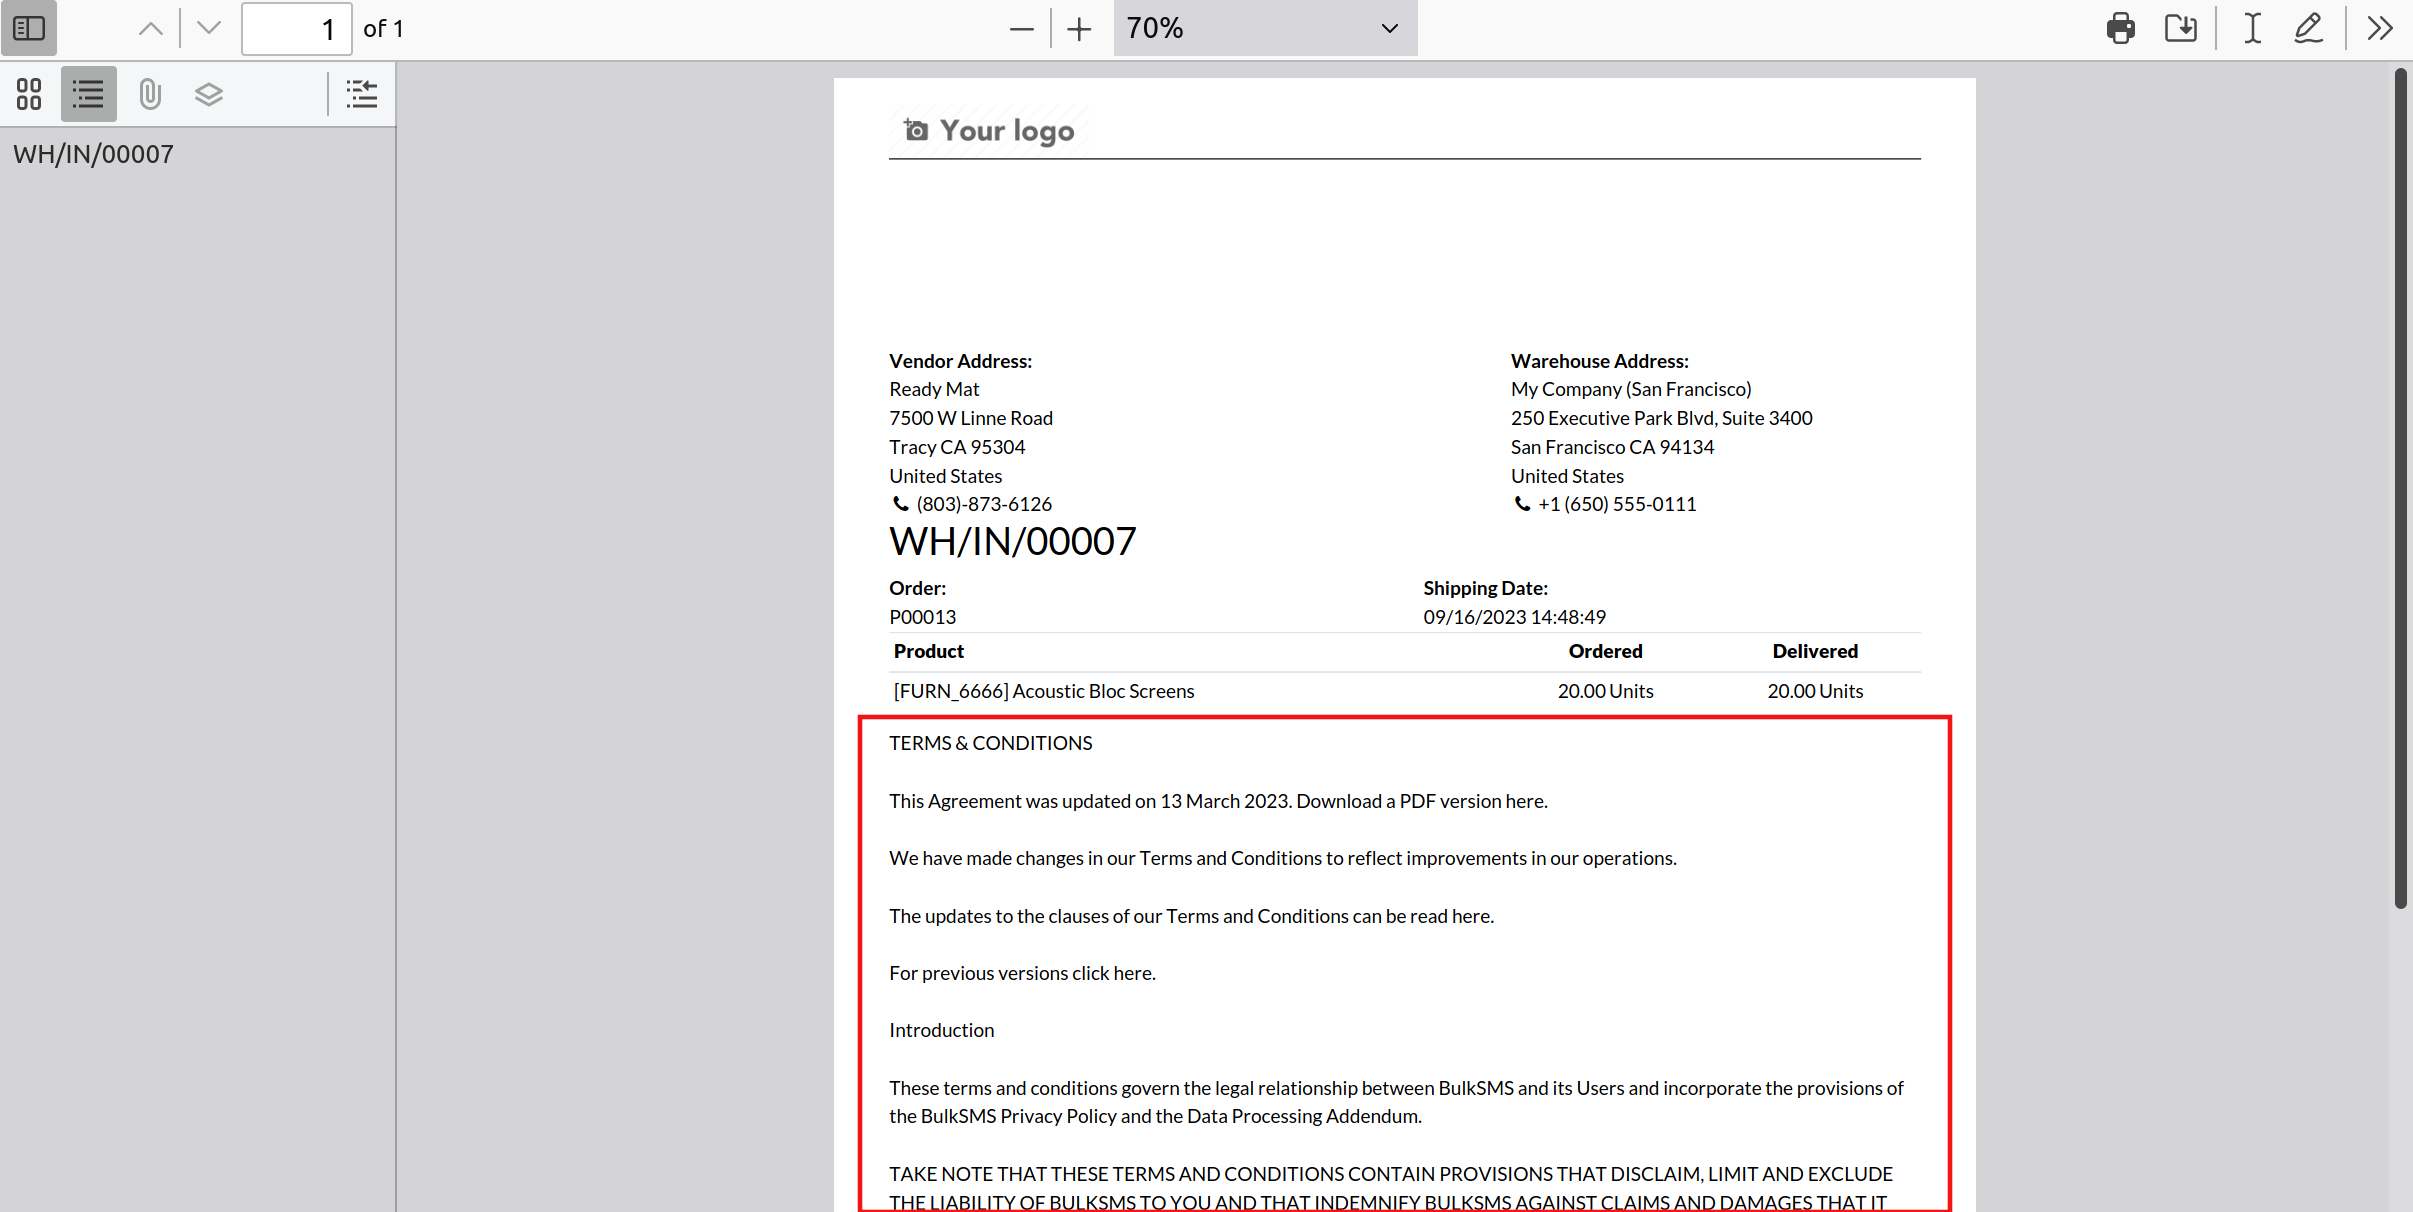This screenshot has height=1212, width=2413.
Task: Click the current outline item button
Action: point(361,94)
